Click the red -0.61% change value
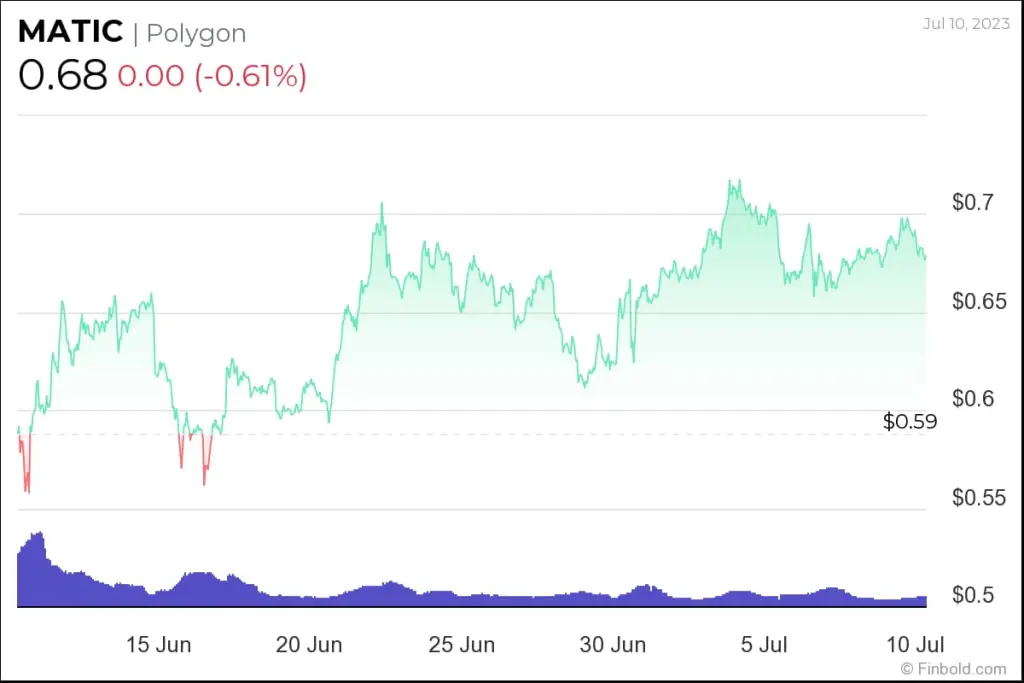The height and width of the screenshot is (683, 1024). pos(249,77)
